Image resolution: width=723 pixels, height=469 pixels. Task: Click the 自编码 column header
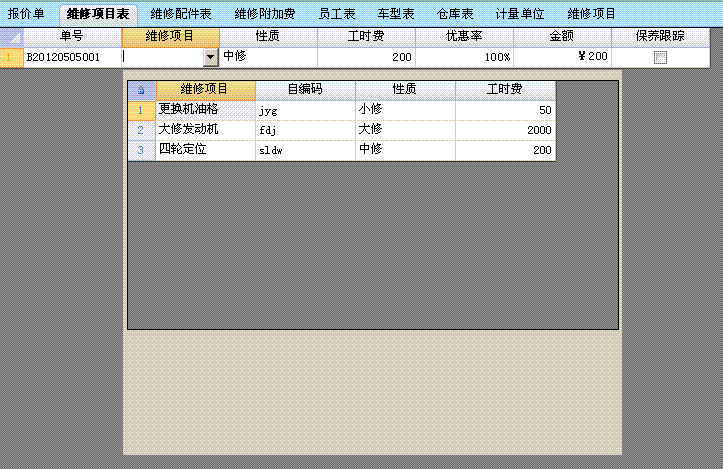305,90
